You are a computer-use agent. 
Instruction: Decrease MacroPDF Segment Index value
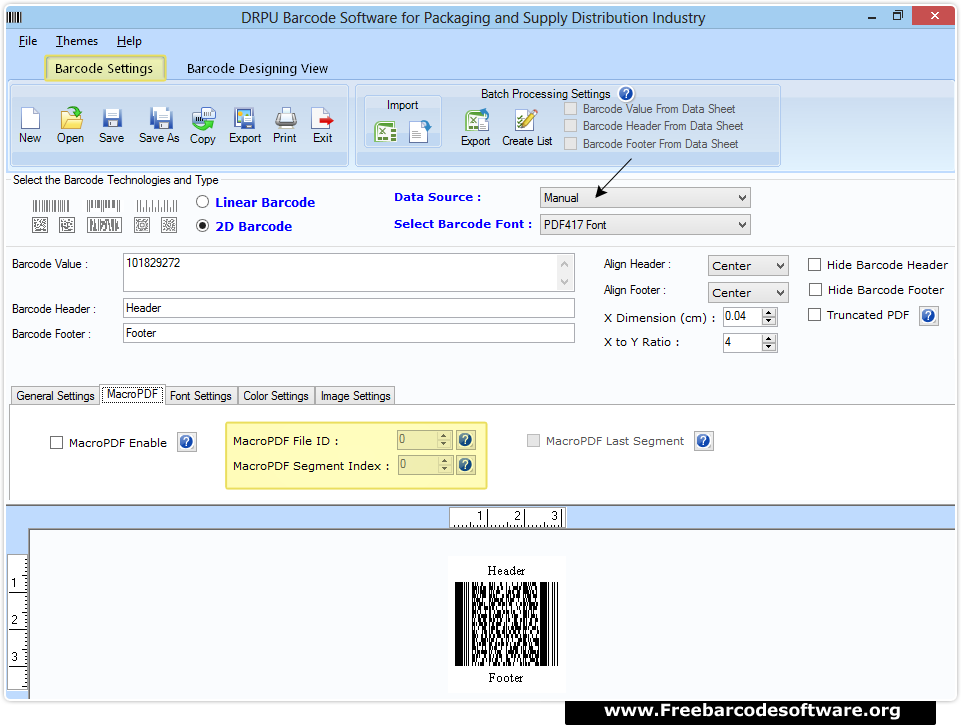pos(444,469)
